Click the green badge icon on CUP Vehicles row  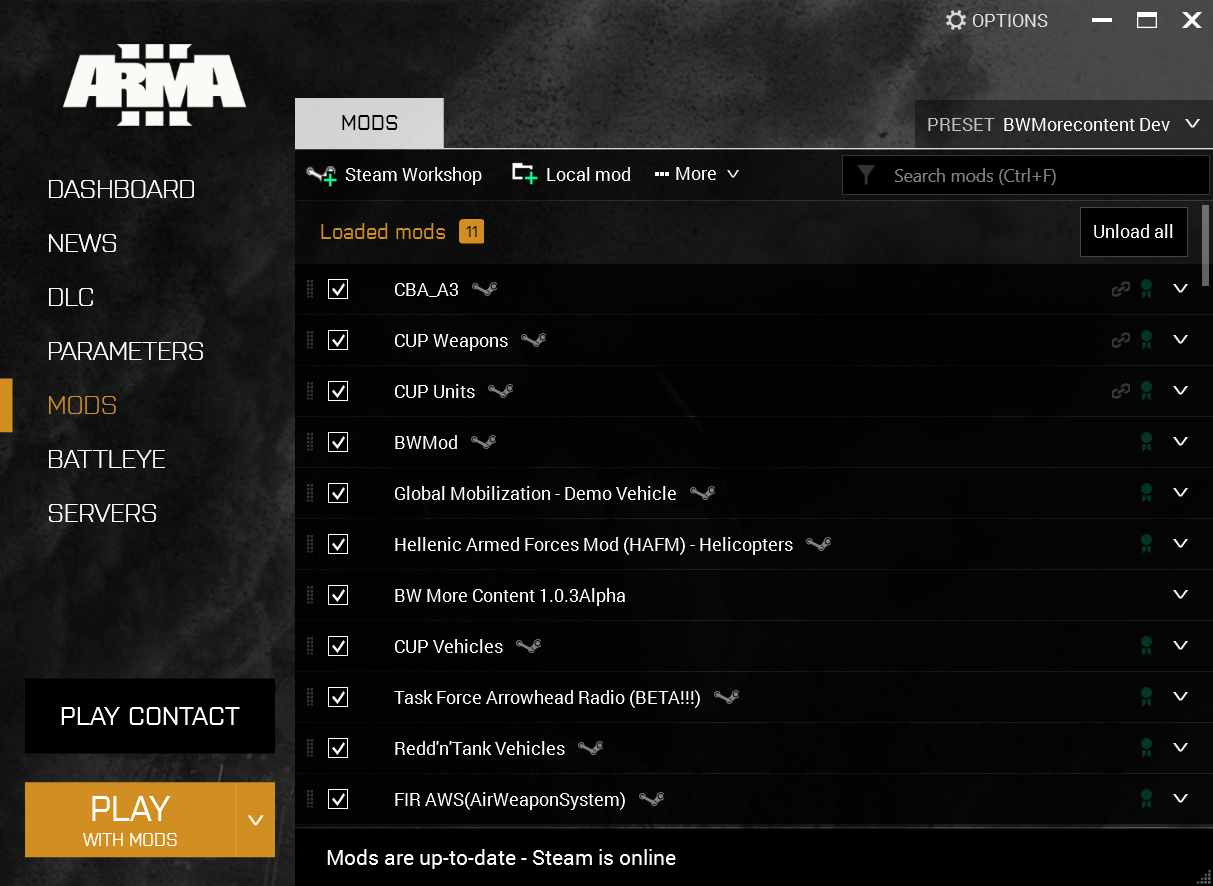pyautogui.click(x=1147, y=646)
